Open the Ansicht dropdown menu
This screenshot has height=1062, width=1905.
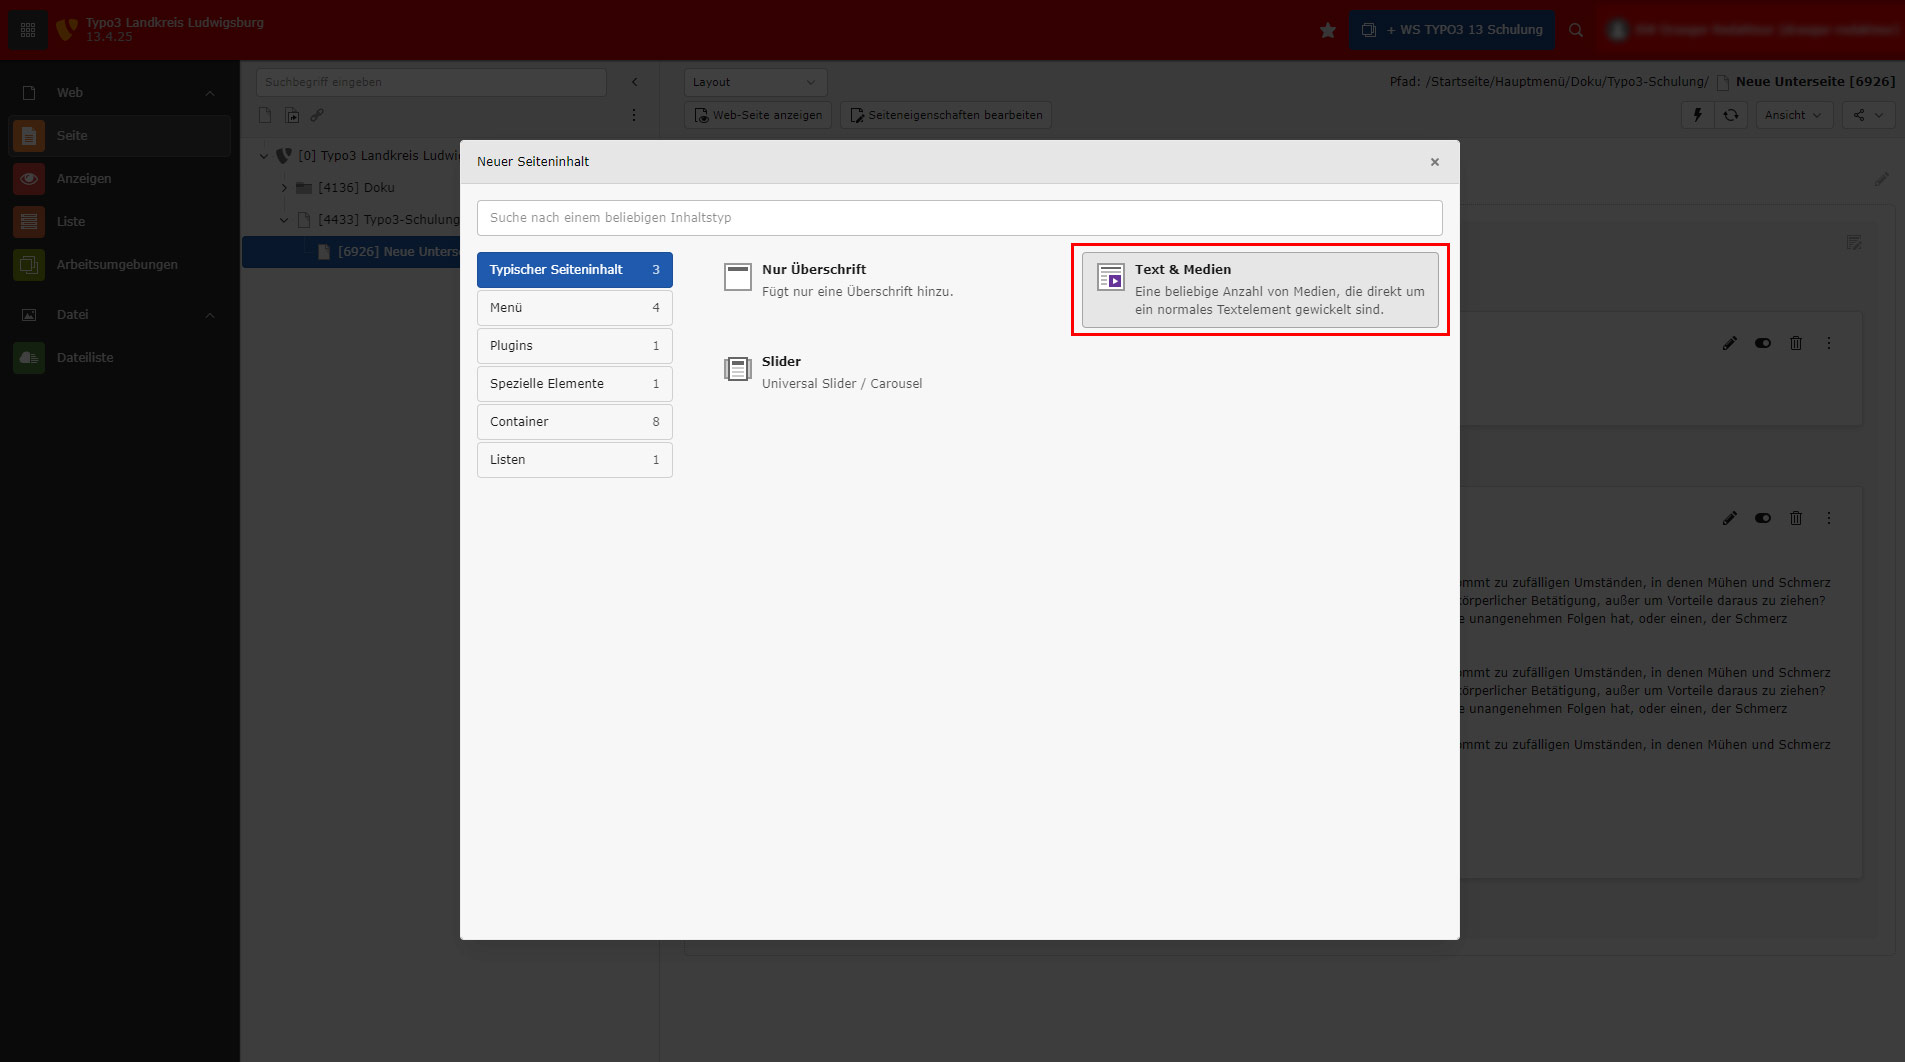pos(1793,115)
